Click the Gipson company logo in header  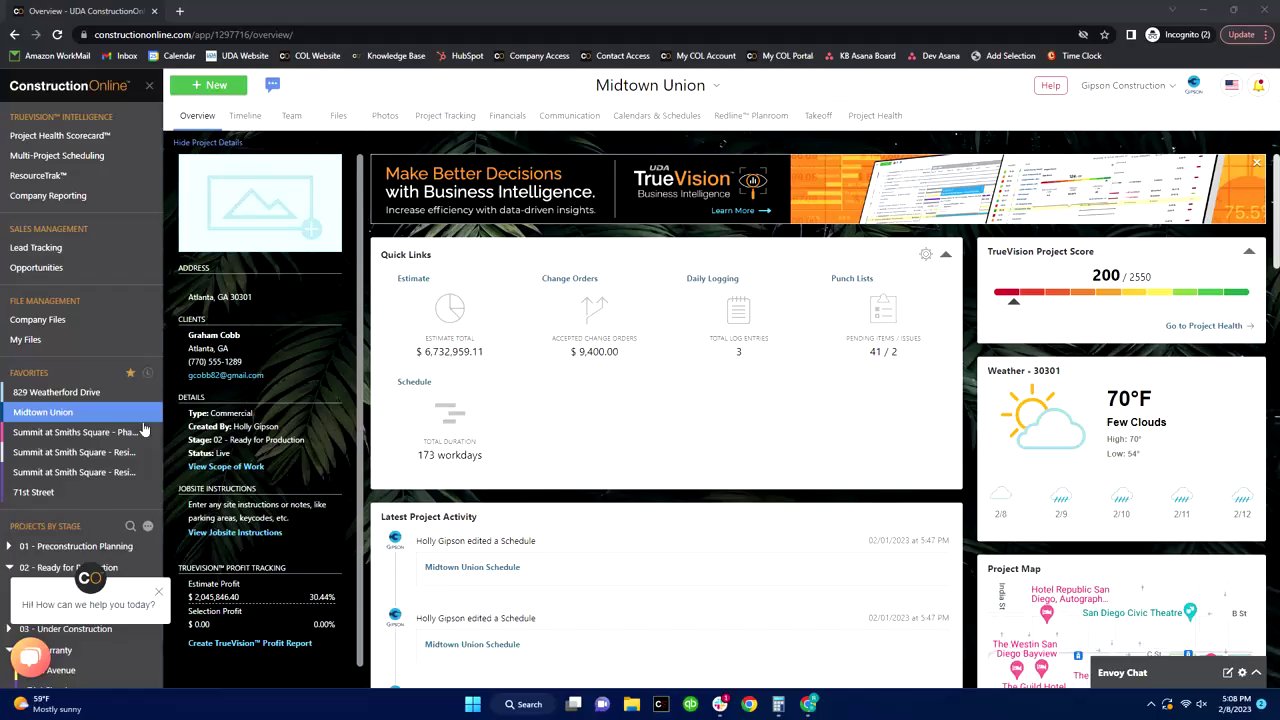coord(1193,85)
